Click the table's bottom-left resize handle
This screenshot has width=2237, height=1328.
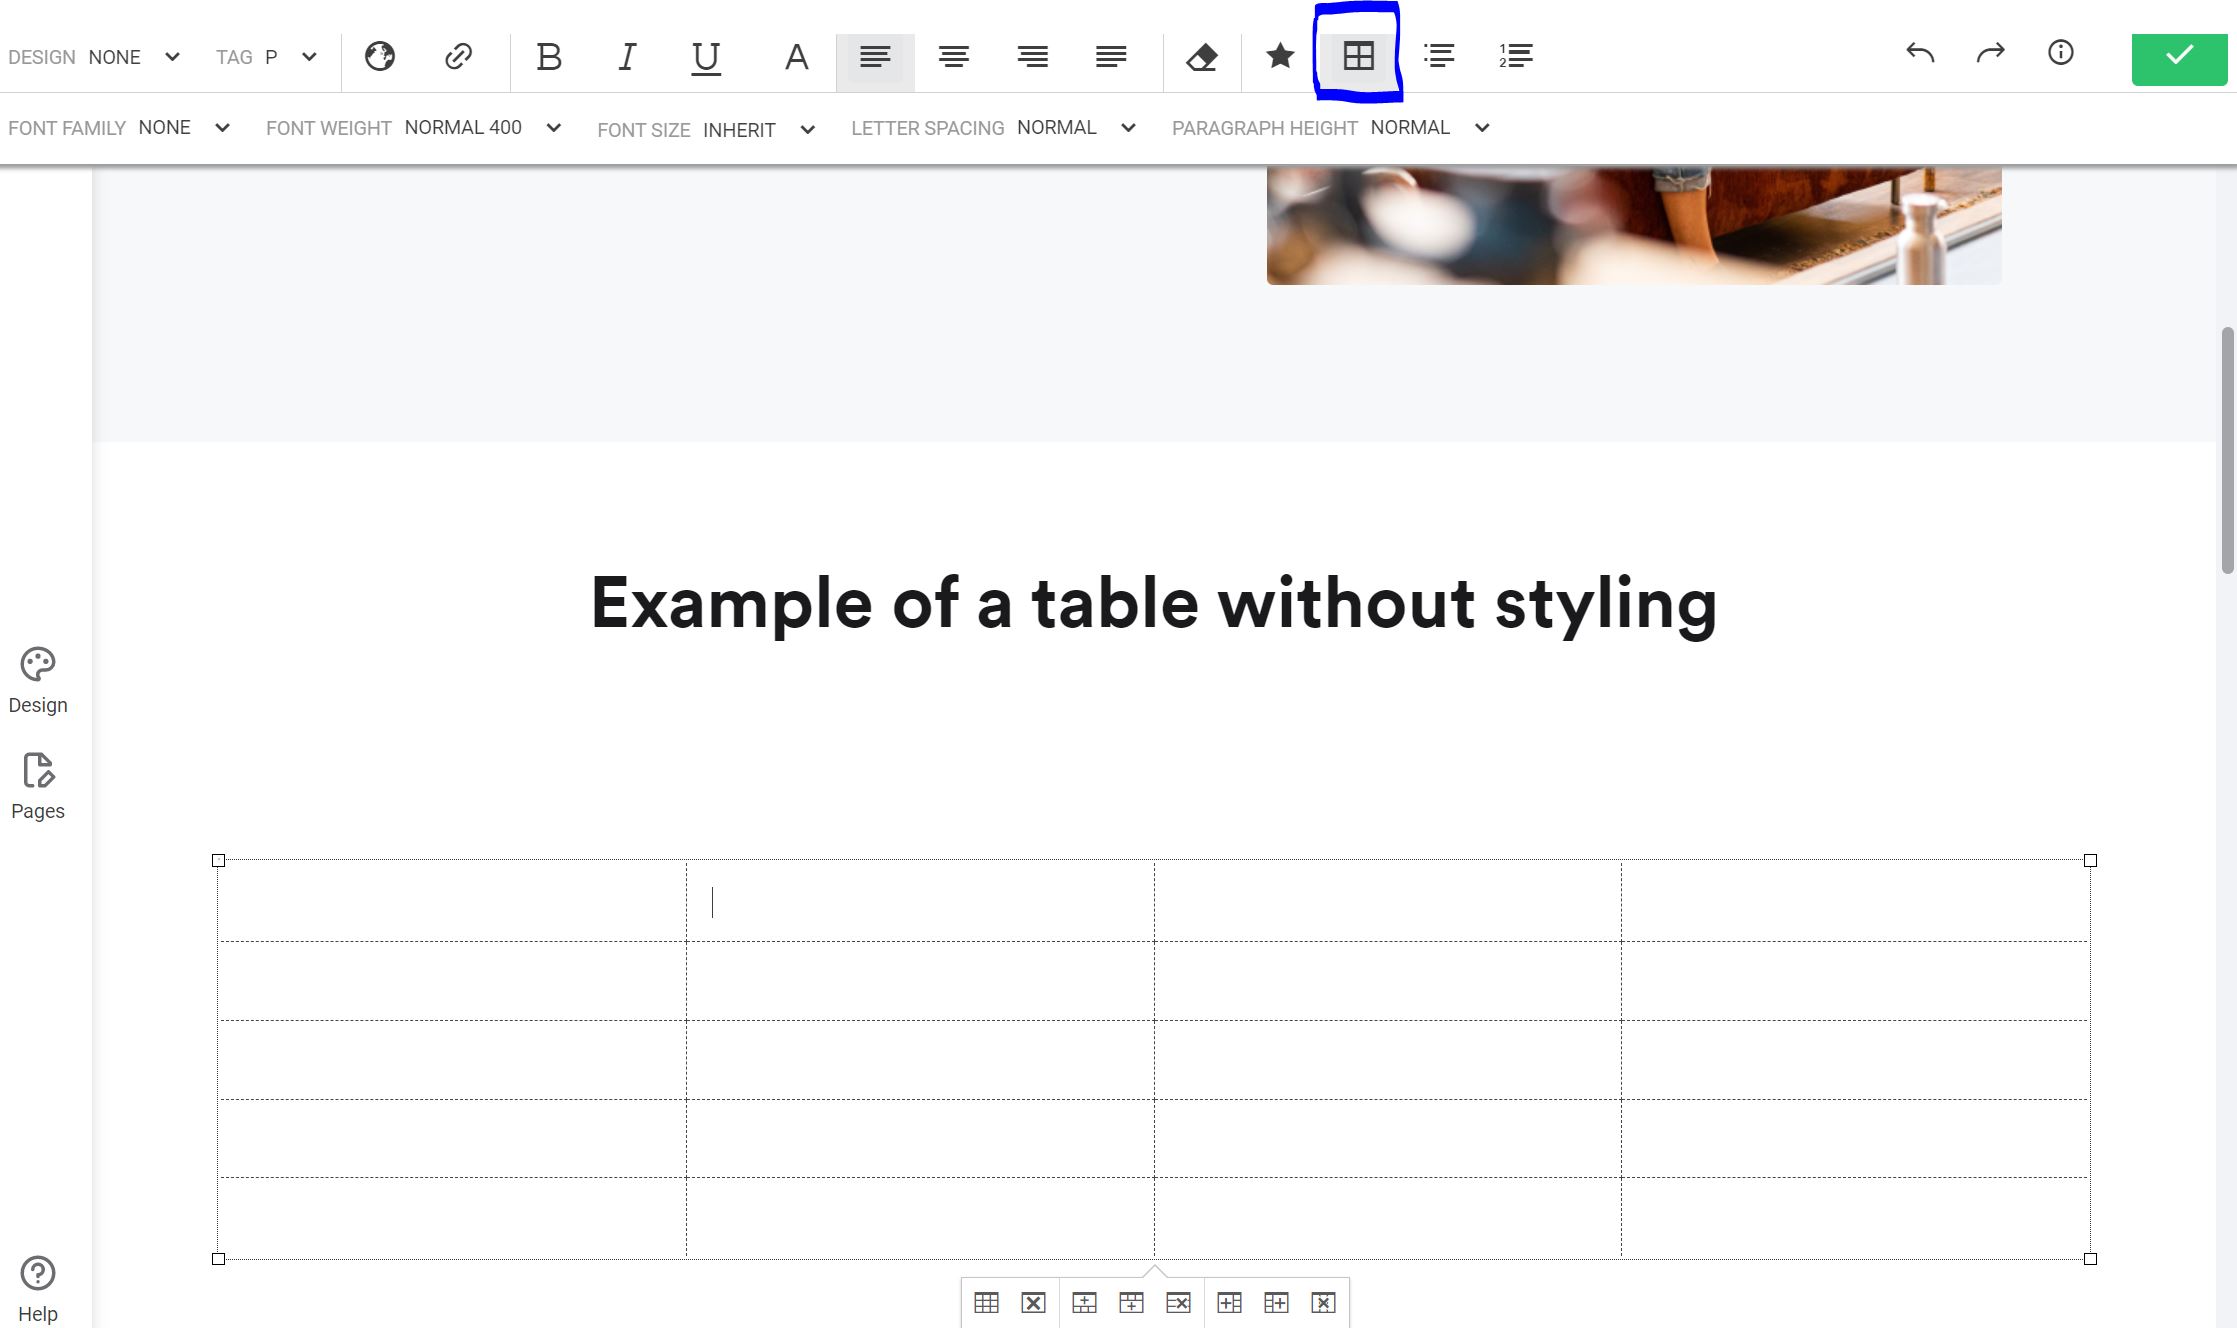219,1259
